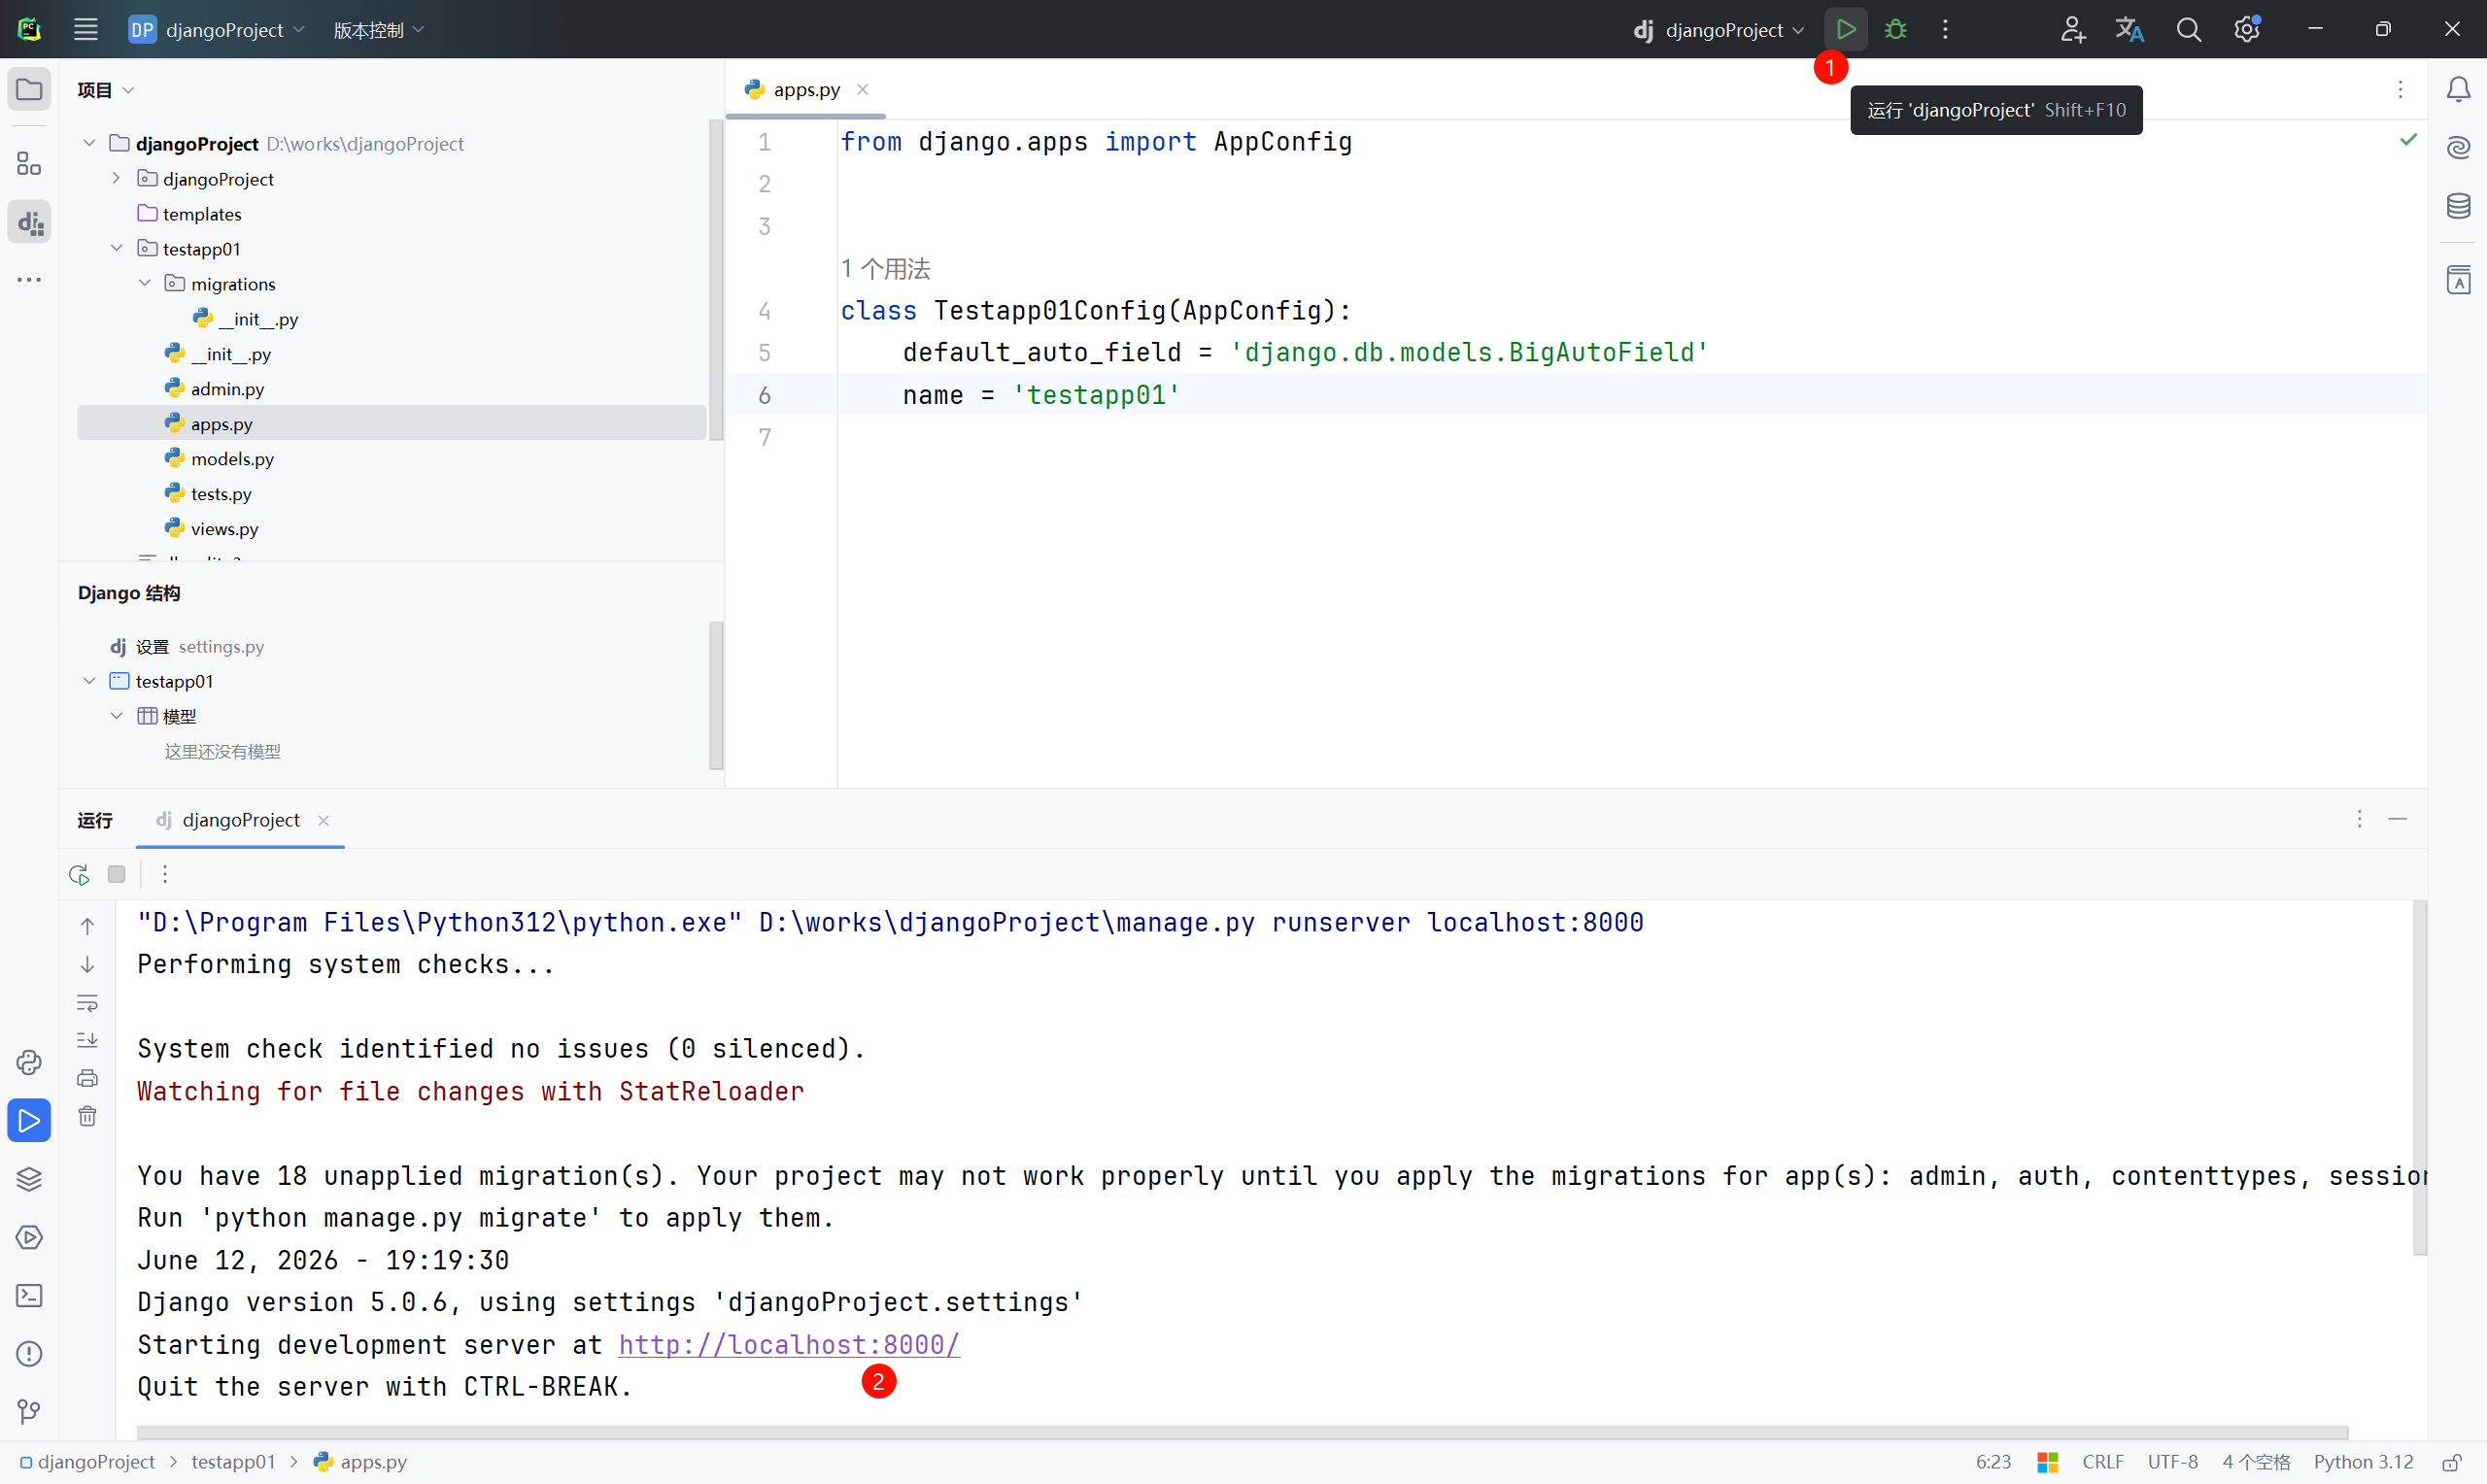Open more run actions kebab in title bar
The image size is (2487, 1484).
tap(1945, 30)
